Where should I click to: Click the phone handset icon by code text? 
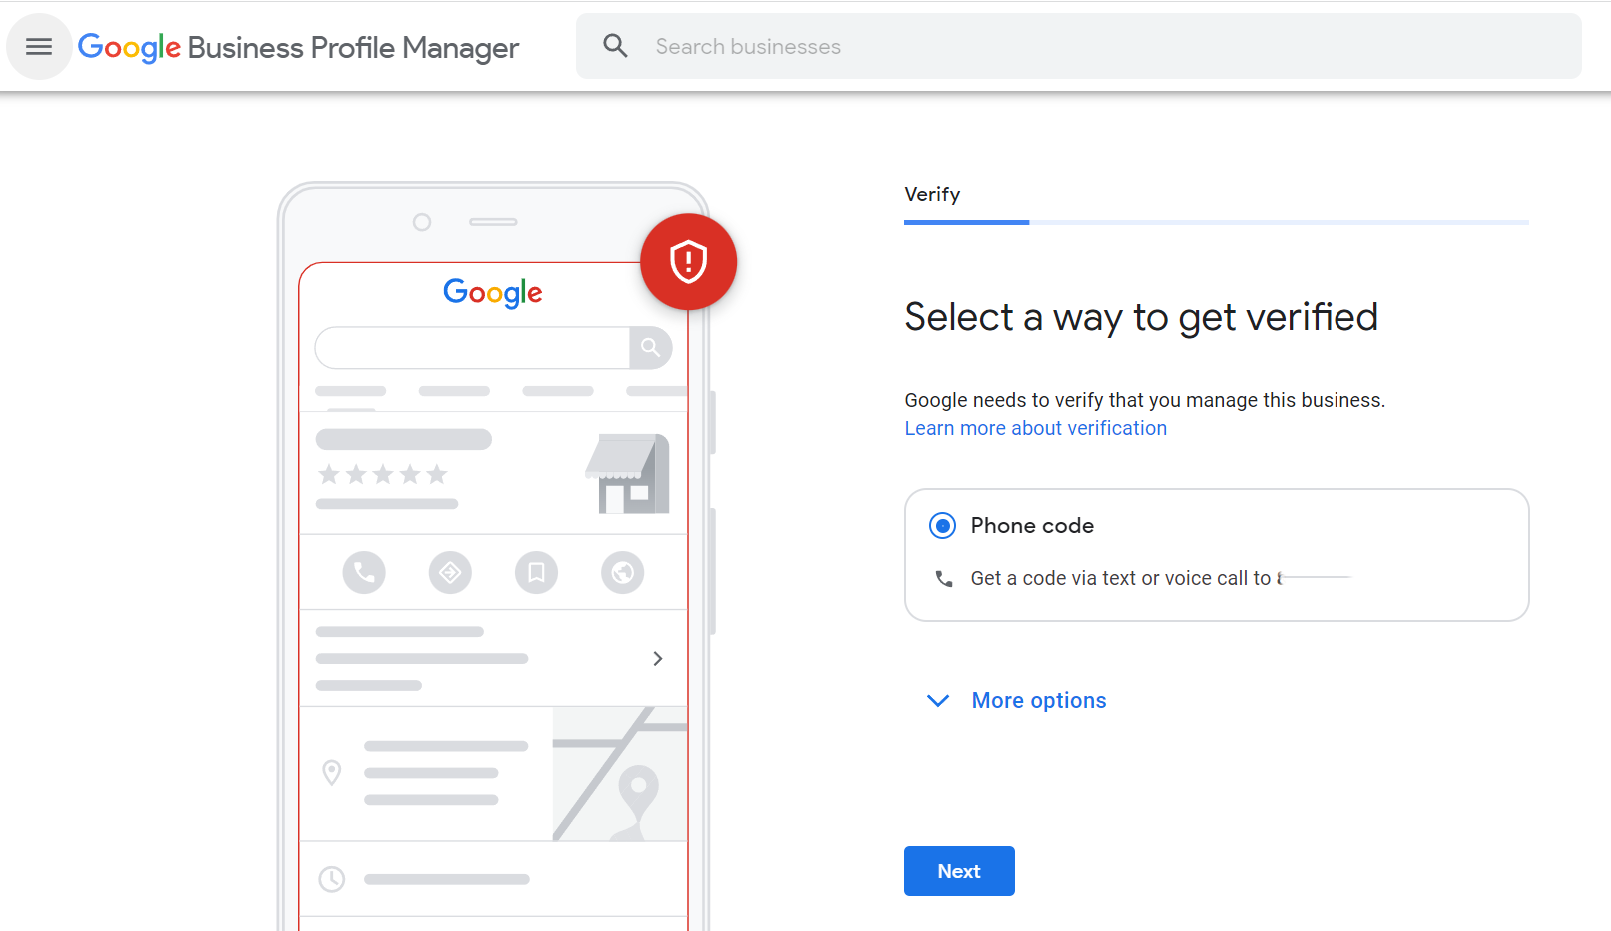(943, 578)
